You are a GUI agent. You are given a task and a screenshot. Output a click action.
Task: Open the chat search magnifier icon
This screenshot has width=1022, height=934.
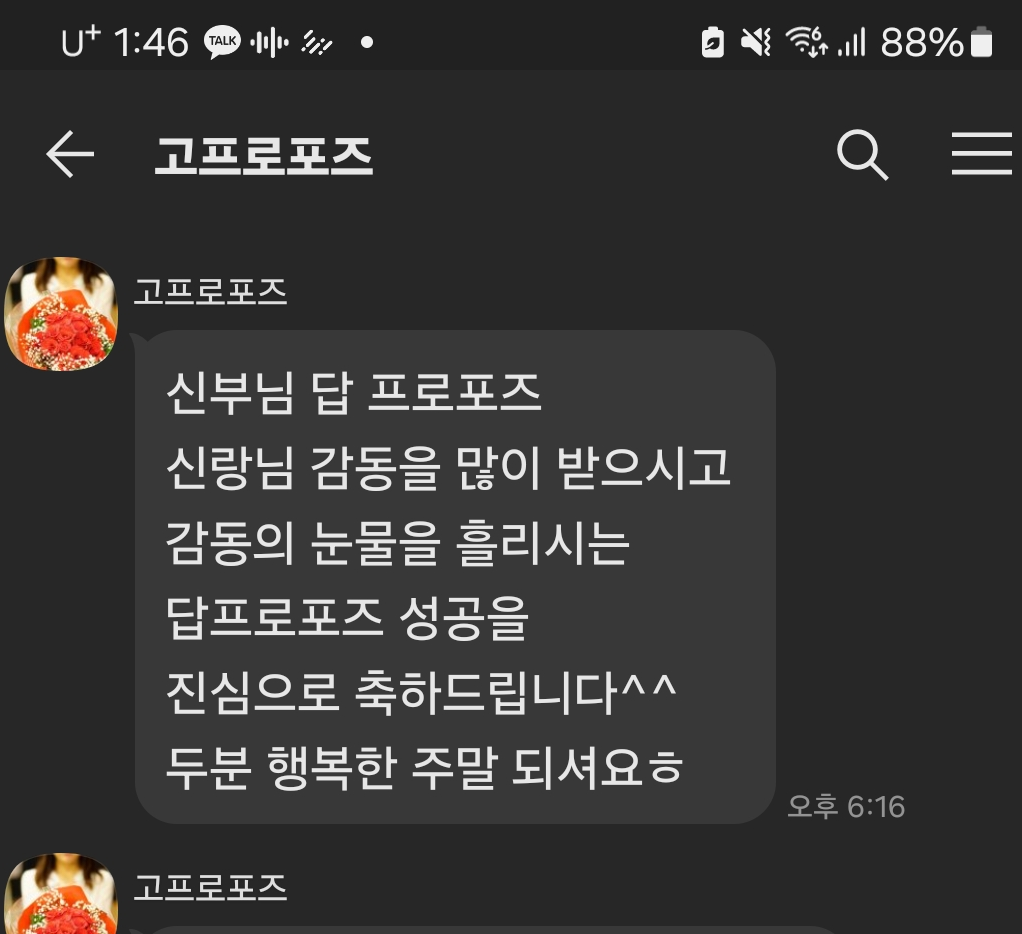(862, 154)
